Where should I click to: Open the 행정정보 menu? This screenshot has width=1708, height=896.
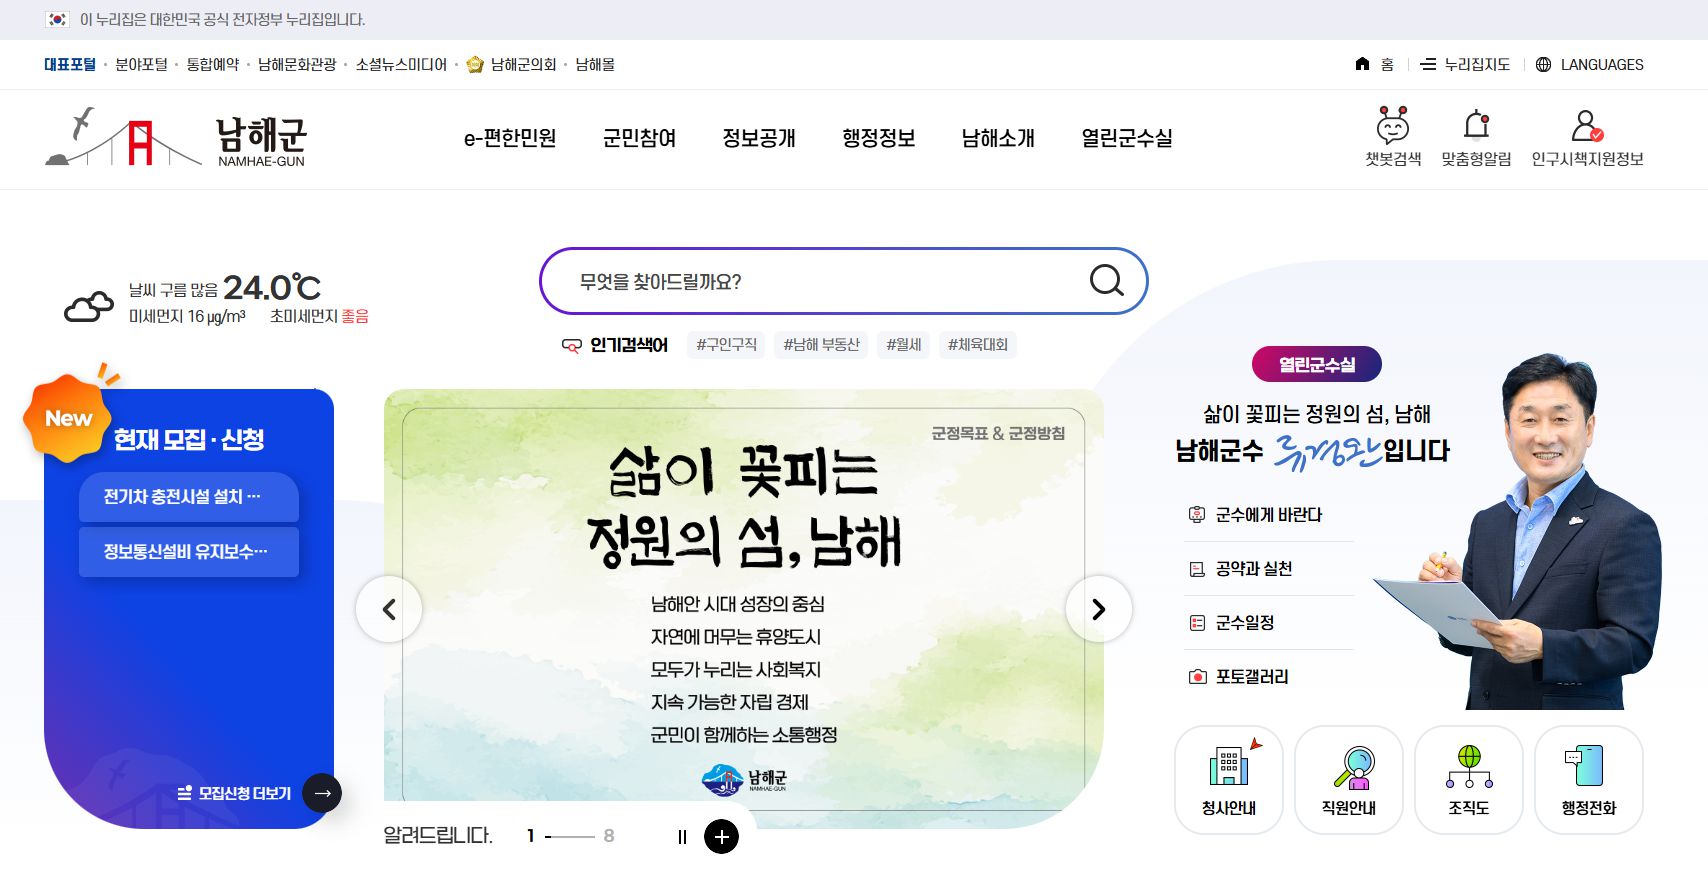[879, 138]
